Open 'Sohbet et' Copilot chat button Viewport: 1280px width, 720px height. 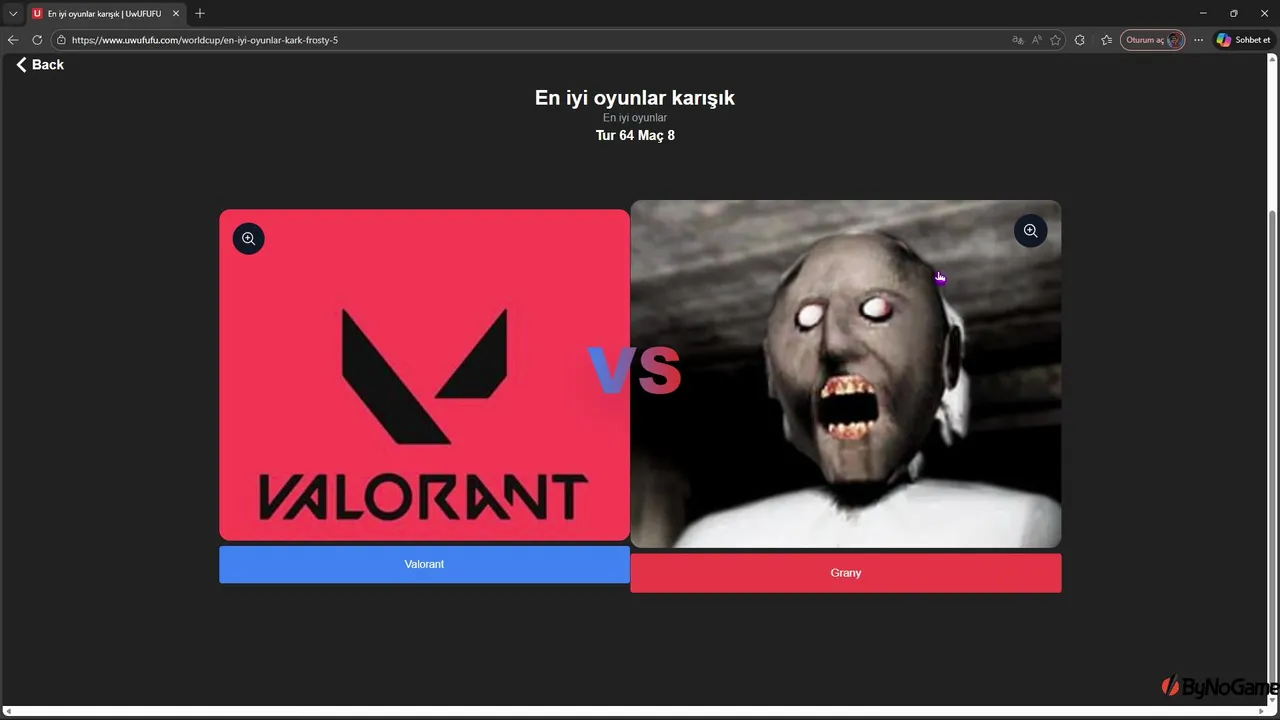pyautogui.click(x=1243, y=40)
